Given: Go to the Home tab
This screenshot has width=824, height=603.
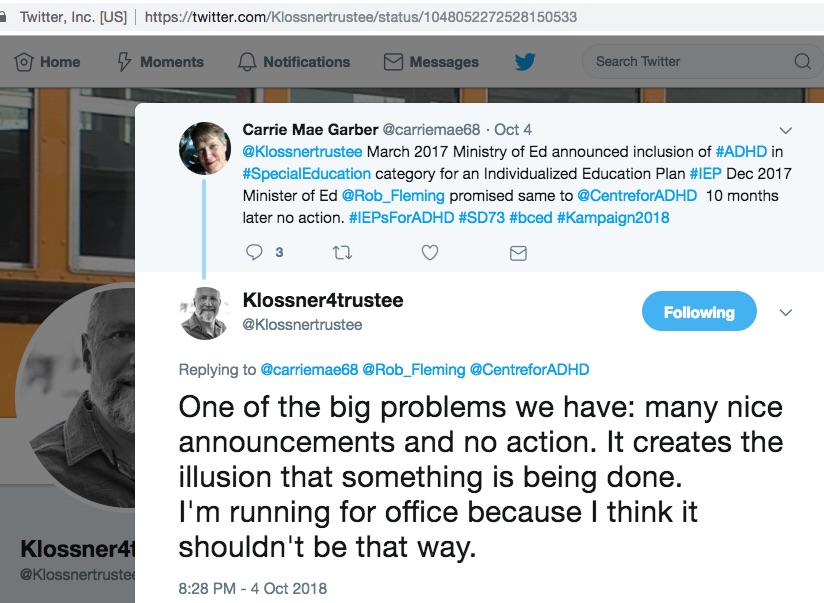Looking at the screenshot, I should 48,62.
